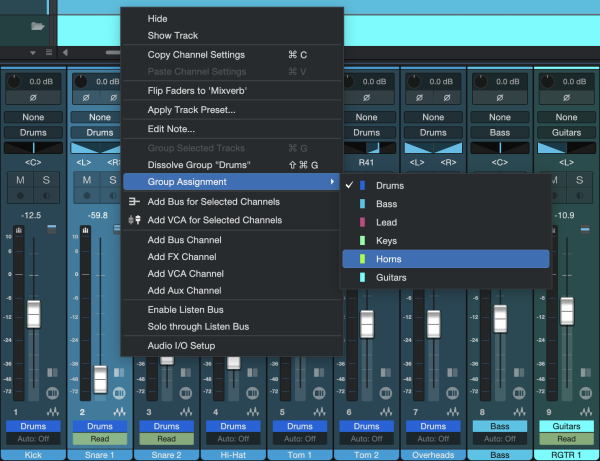
Task: Click the Overheads input gain knob
Action: pos(414,81)
